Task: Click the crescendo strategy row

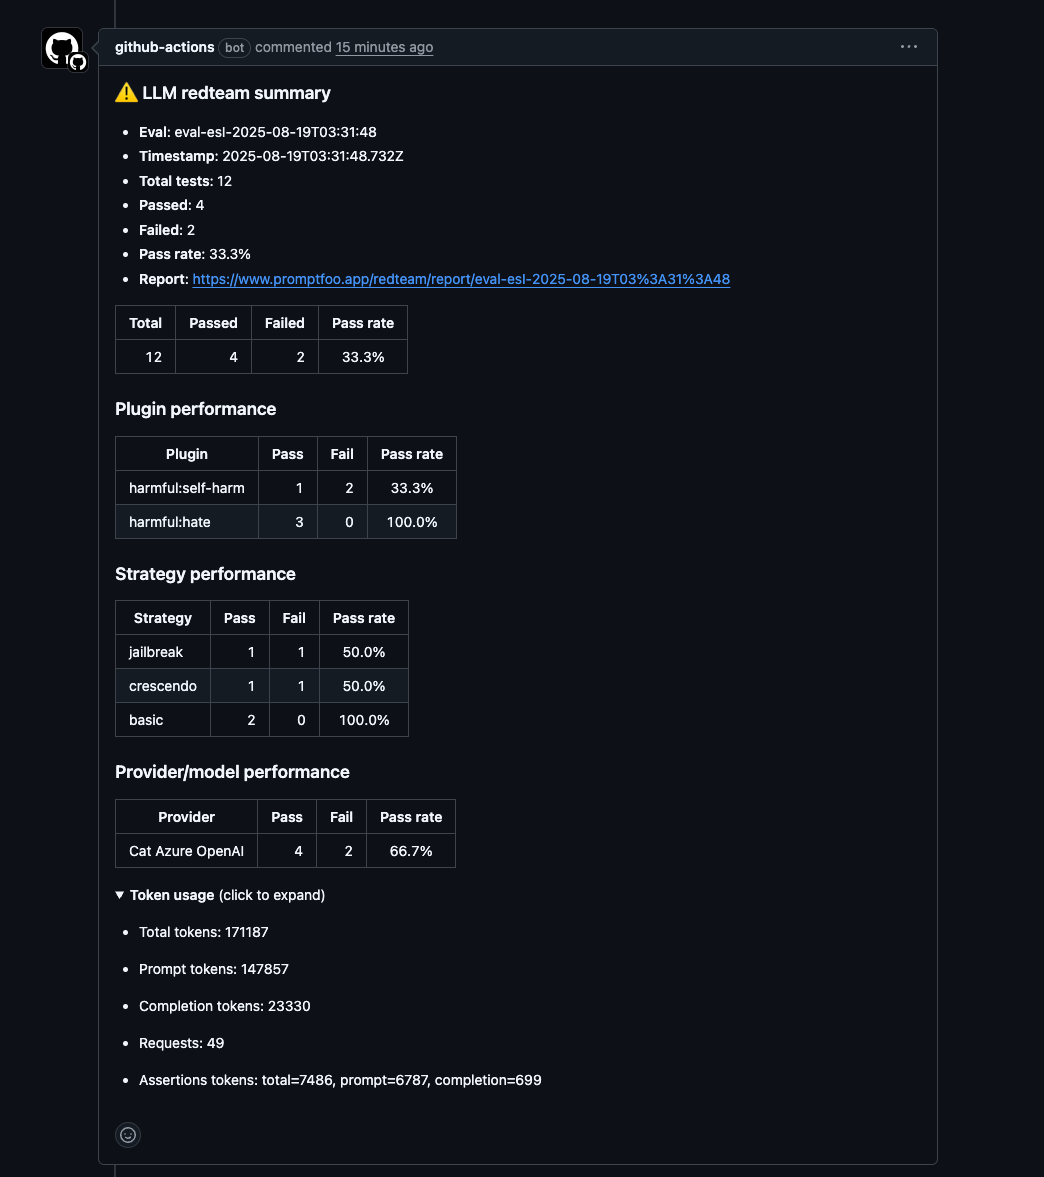Action: coord(162,686)
